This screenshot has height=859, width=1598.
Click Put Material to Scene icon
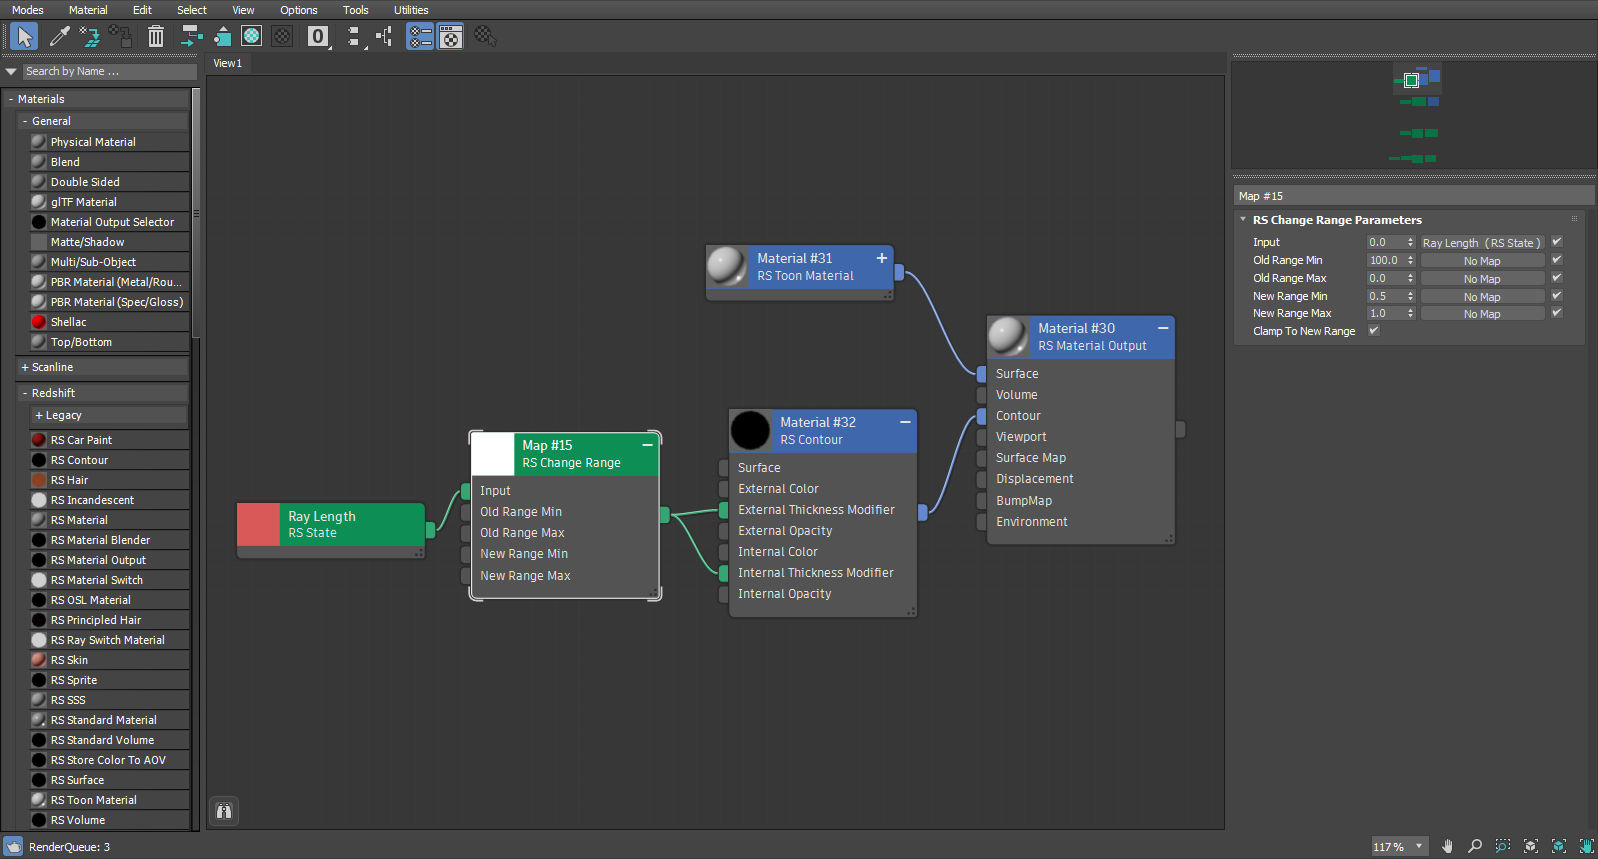pyautogui.click(x=90, y=37)
